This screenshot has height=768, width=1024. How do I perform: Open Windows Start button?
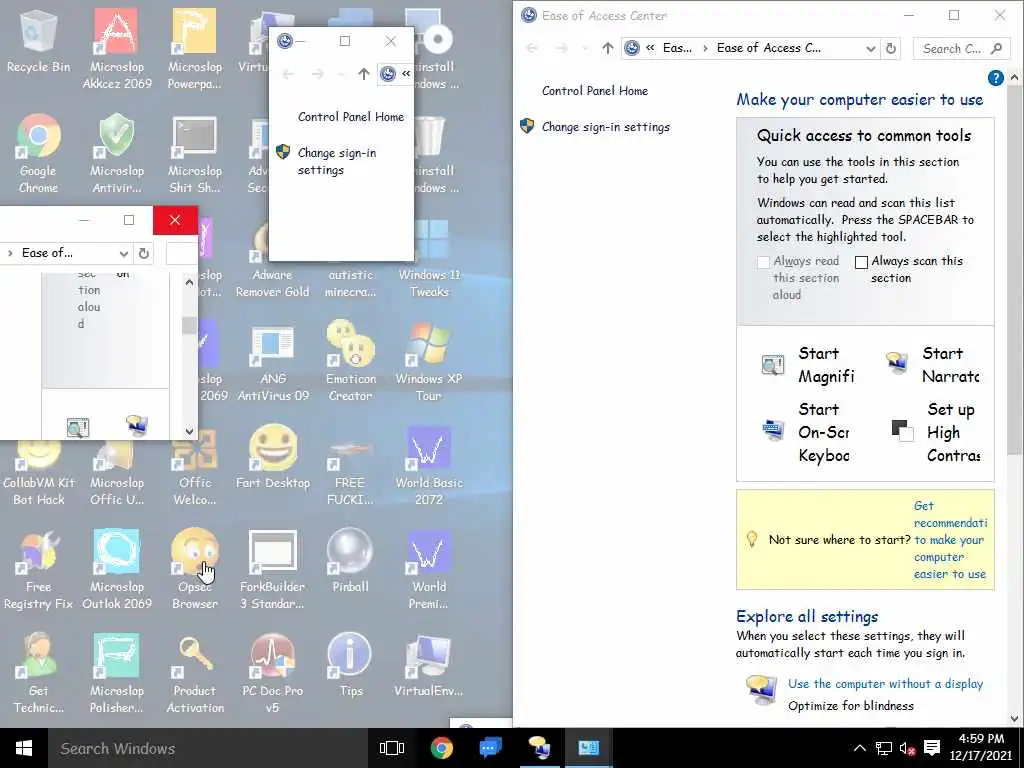24,748
